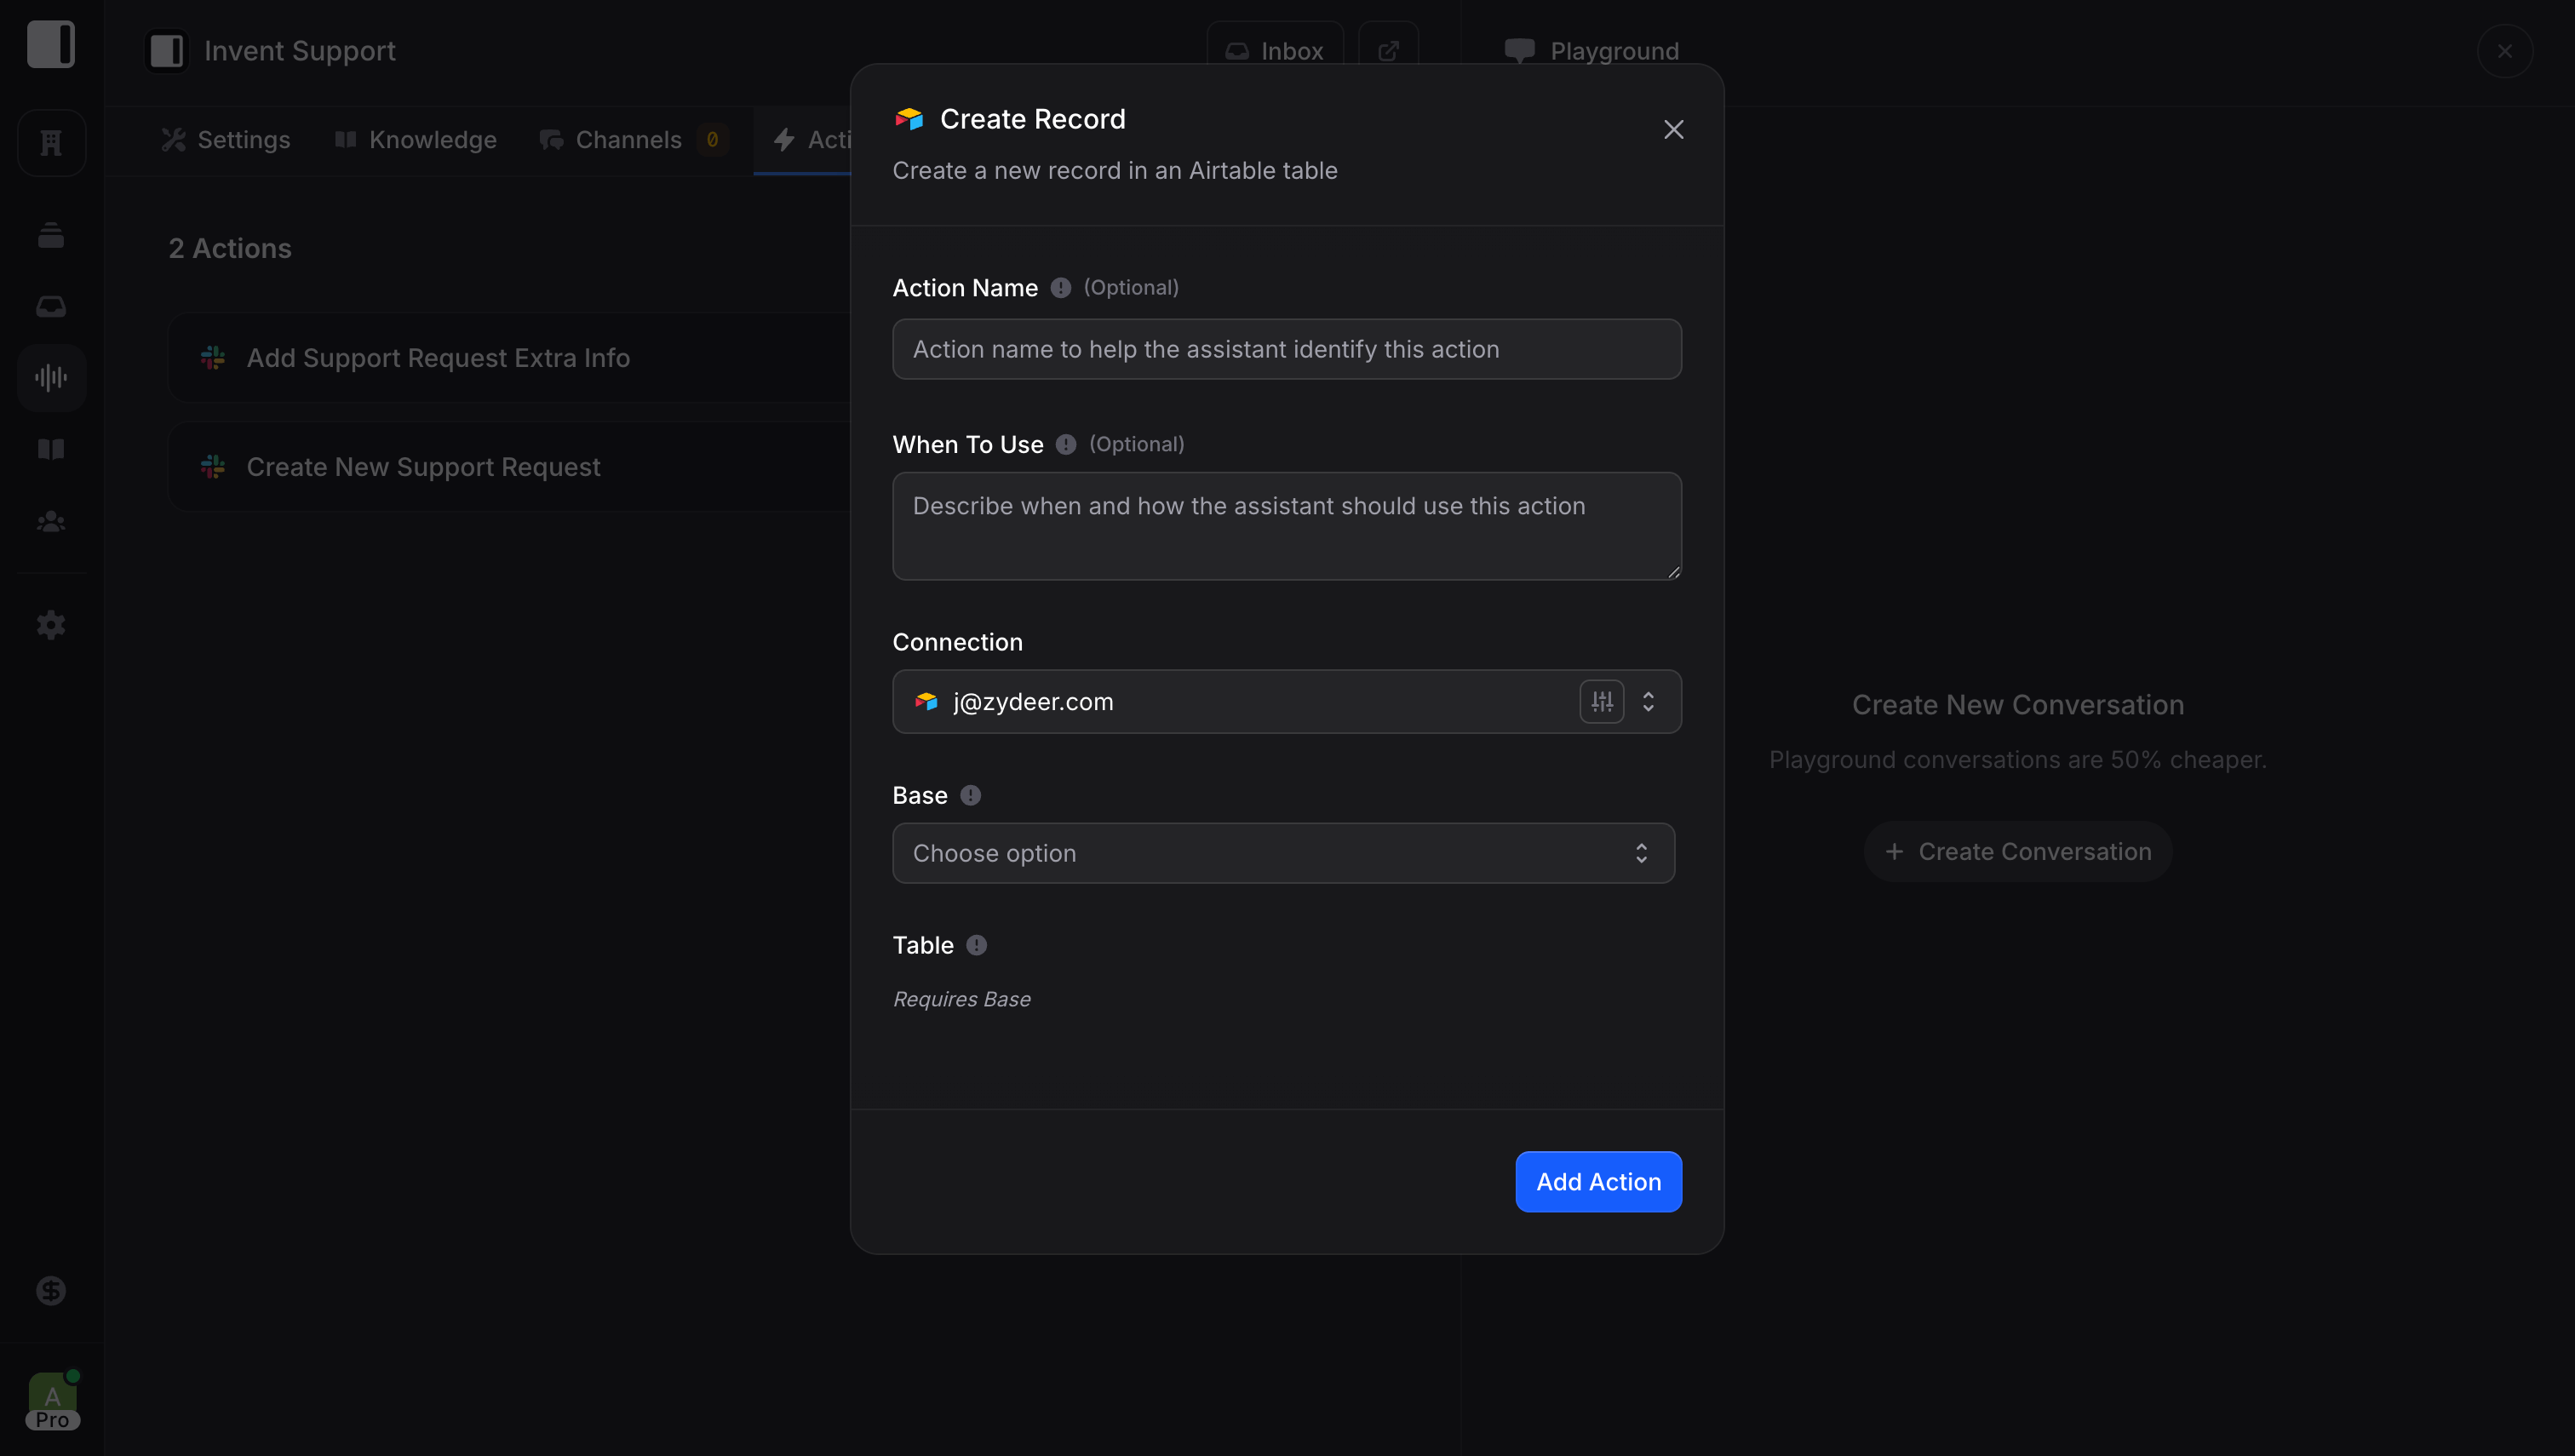Screen dimensions: 2575x1456
Task: Click the Channels tab count badge
Action: point(712,140)
